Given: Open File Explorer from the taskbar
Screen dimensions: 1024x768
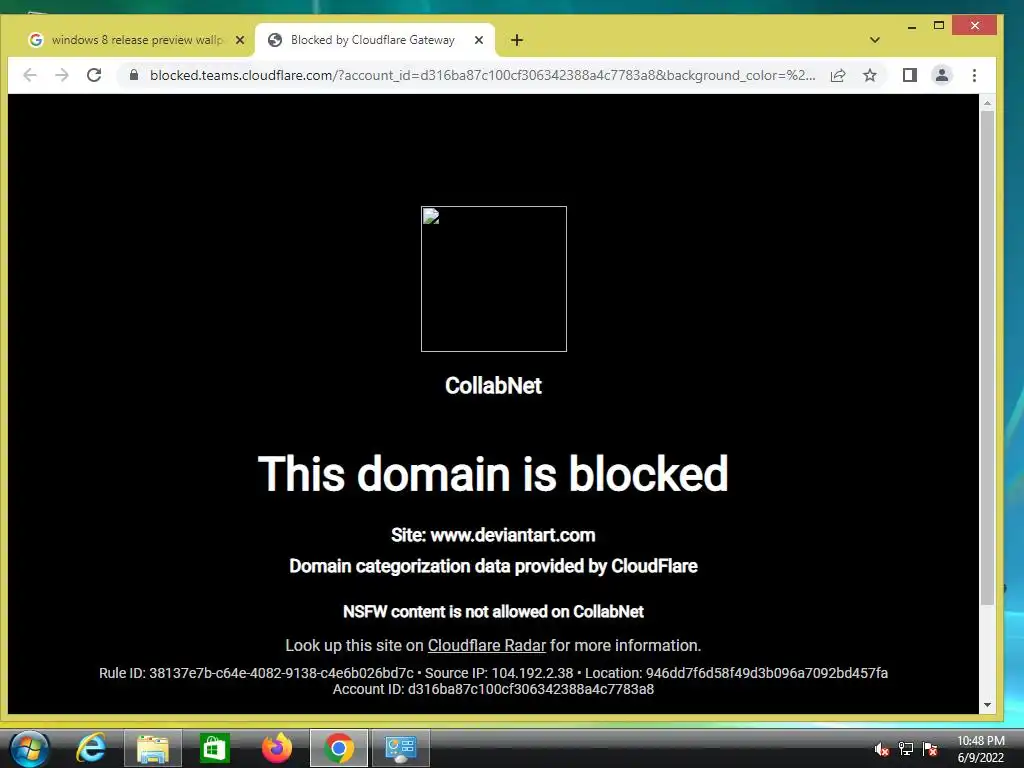Looking at the screenshot, I should 153,748.
